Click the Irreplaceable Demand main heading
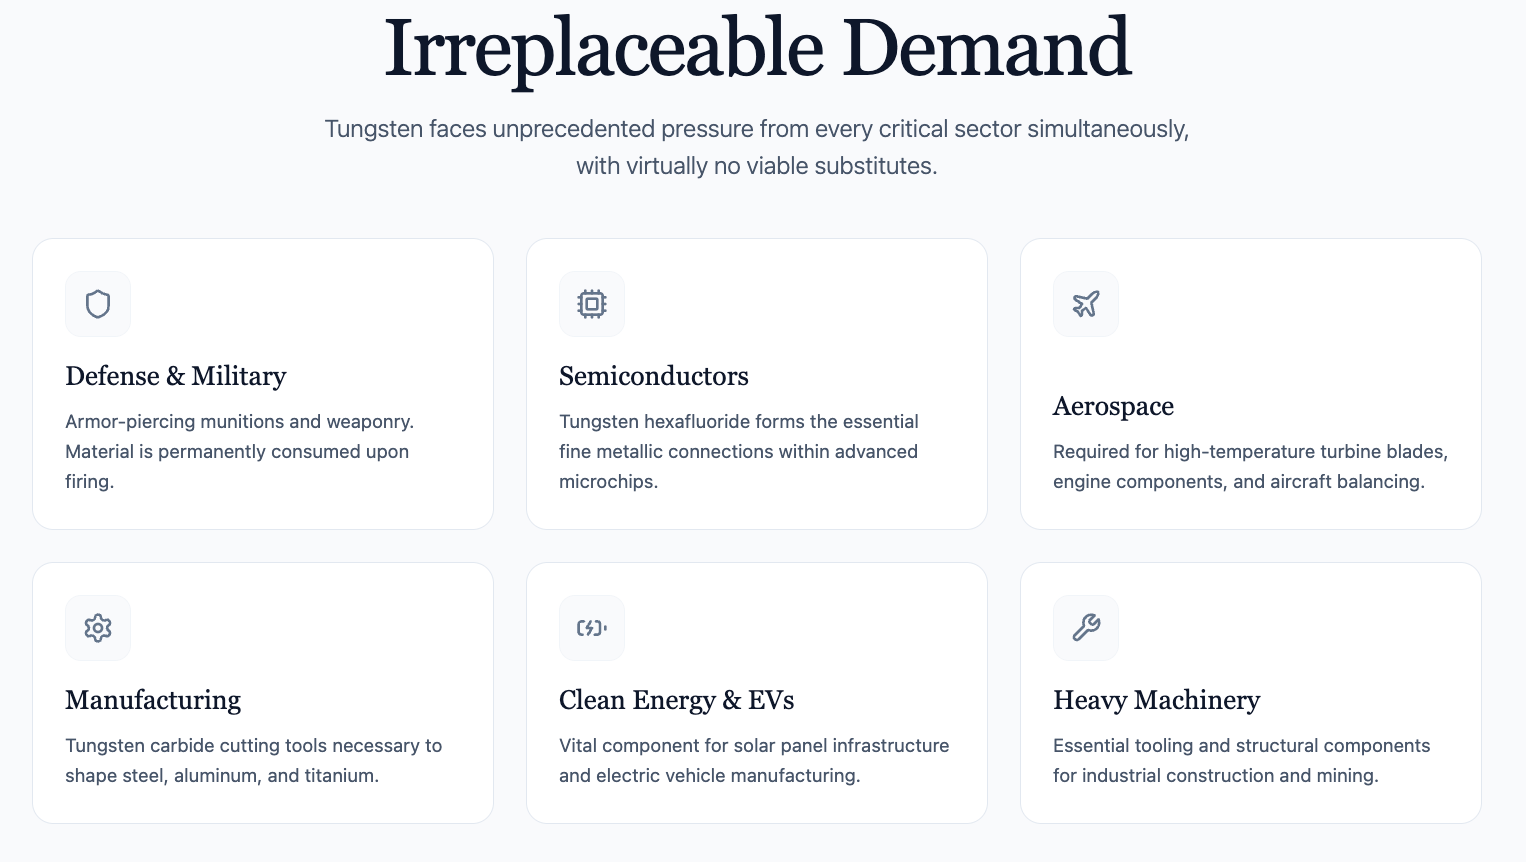The width and height of the screenshot is (1526, 862). pos(757,48)
